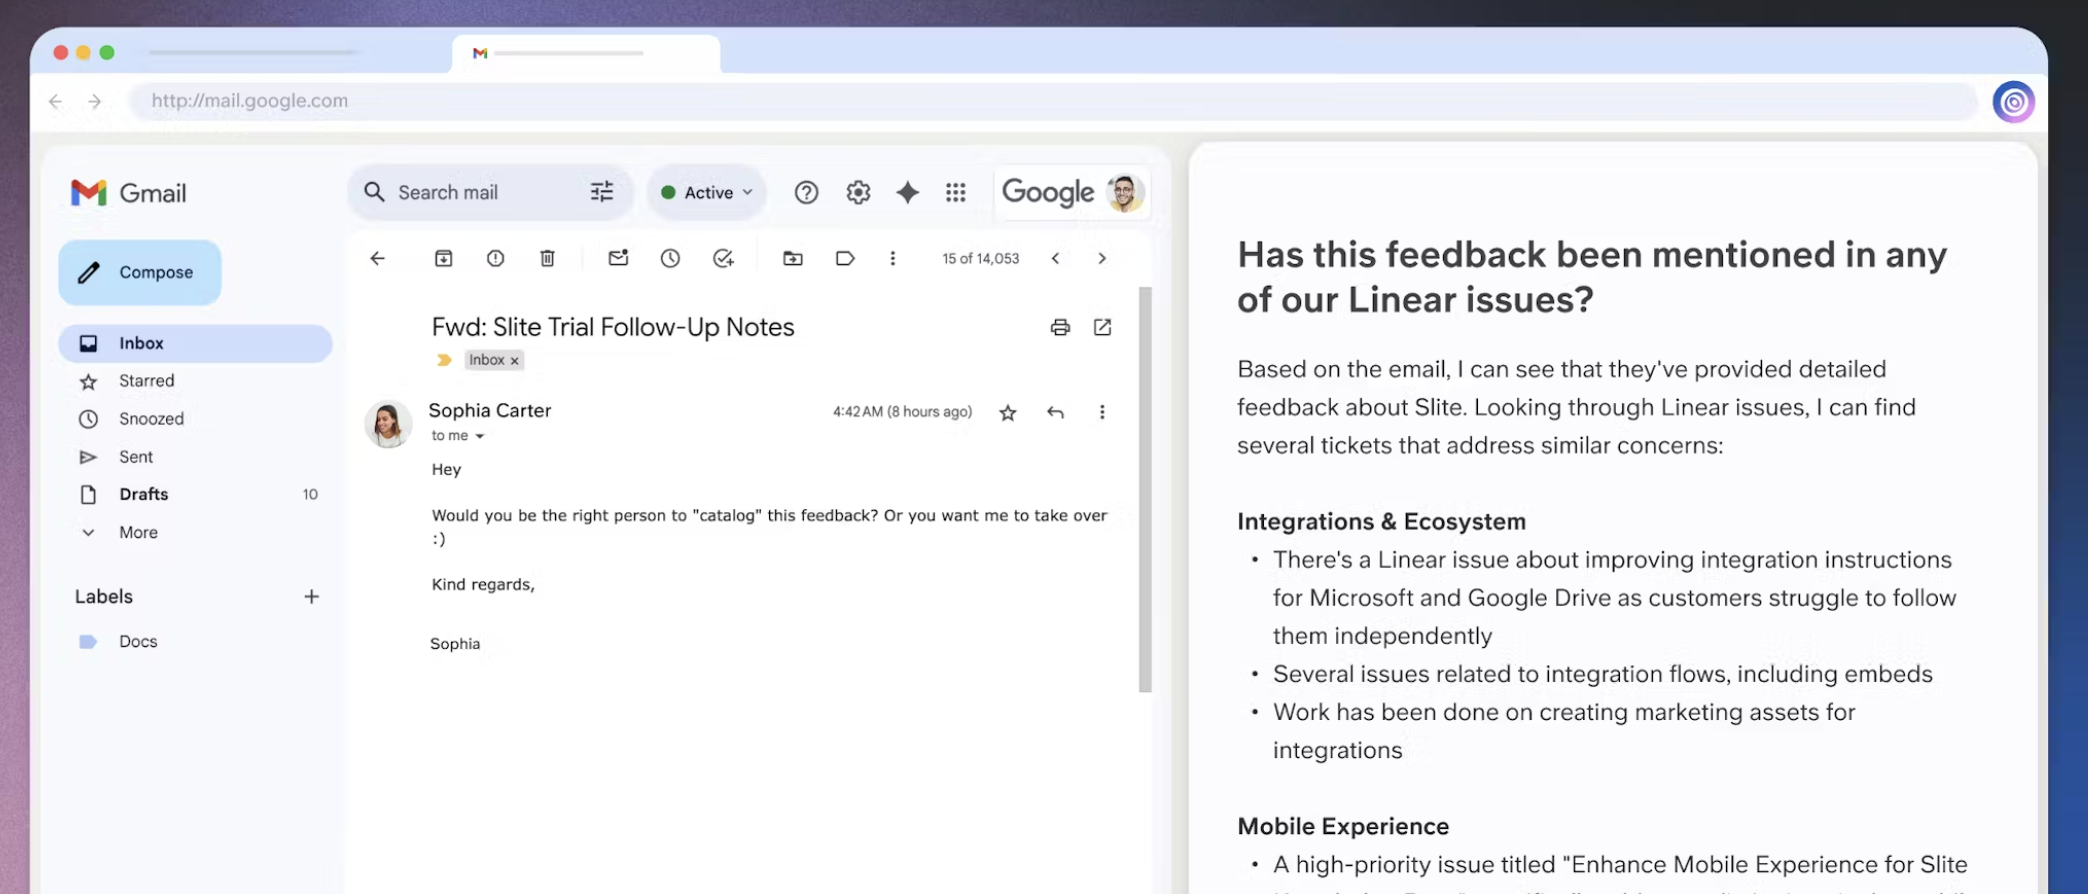Viewport: 2088px width, 894px height.
Task: Report this email as spam
Action: [x=495, y=258]
